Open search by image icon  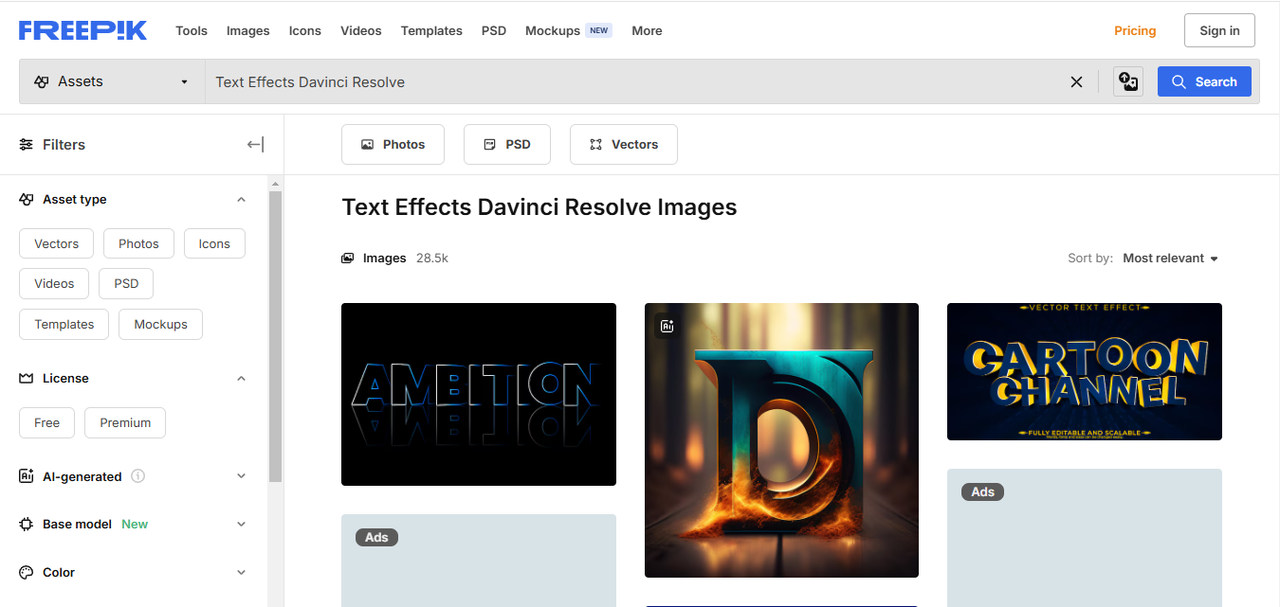tap(1128, 82)
